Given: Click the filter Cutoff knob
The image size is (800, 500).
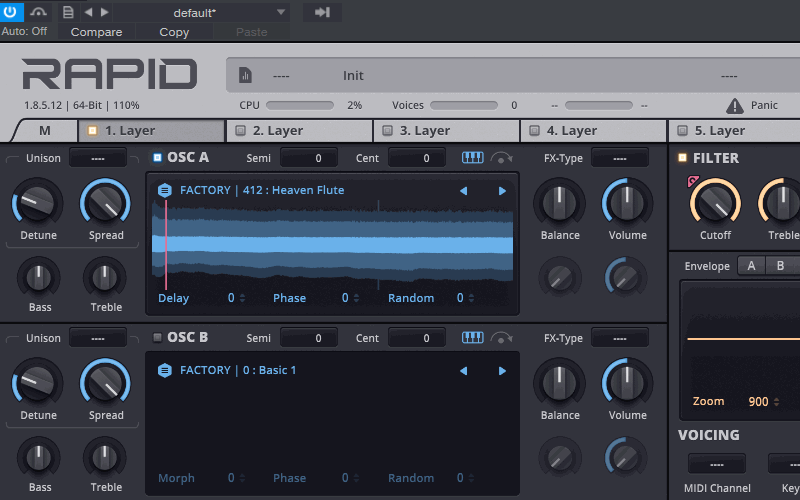Looking at the screenshot, I should (x=715, y=203).
